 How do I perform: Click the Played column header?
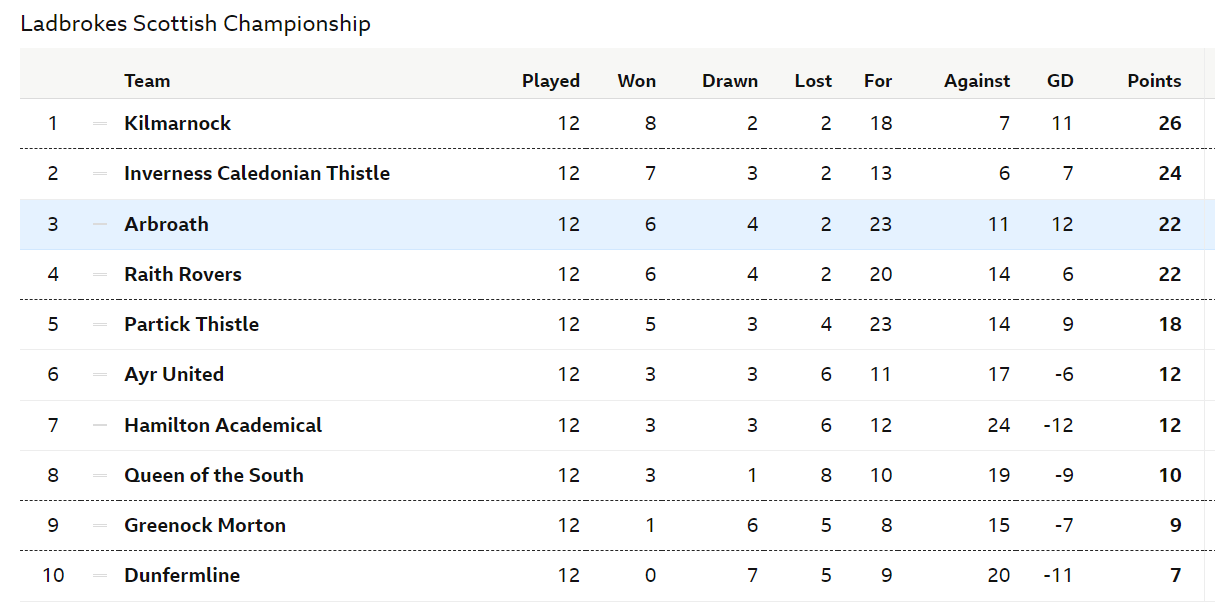click(x=551, y=82)
